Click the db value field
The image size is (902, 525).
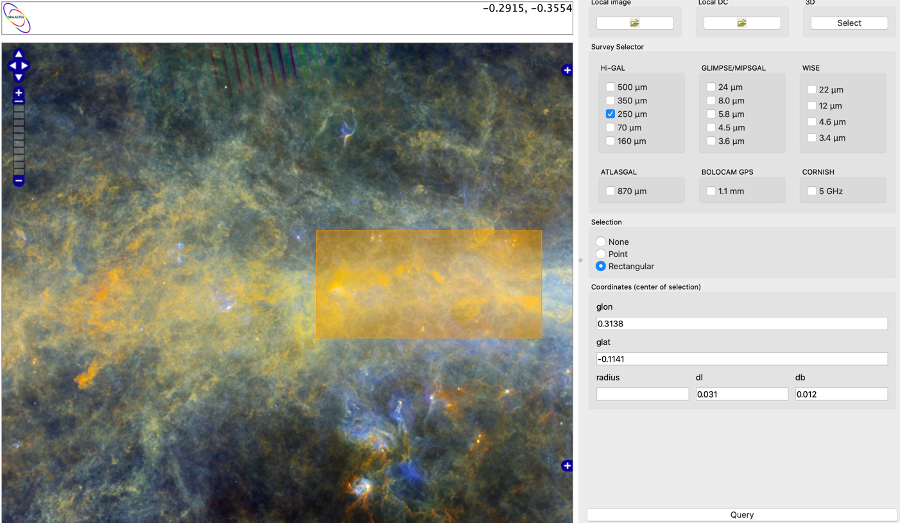[841, 394]
